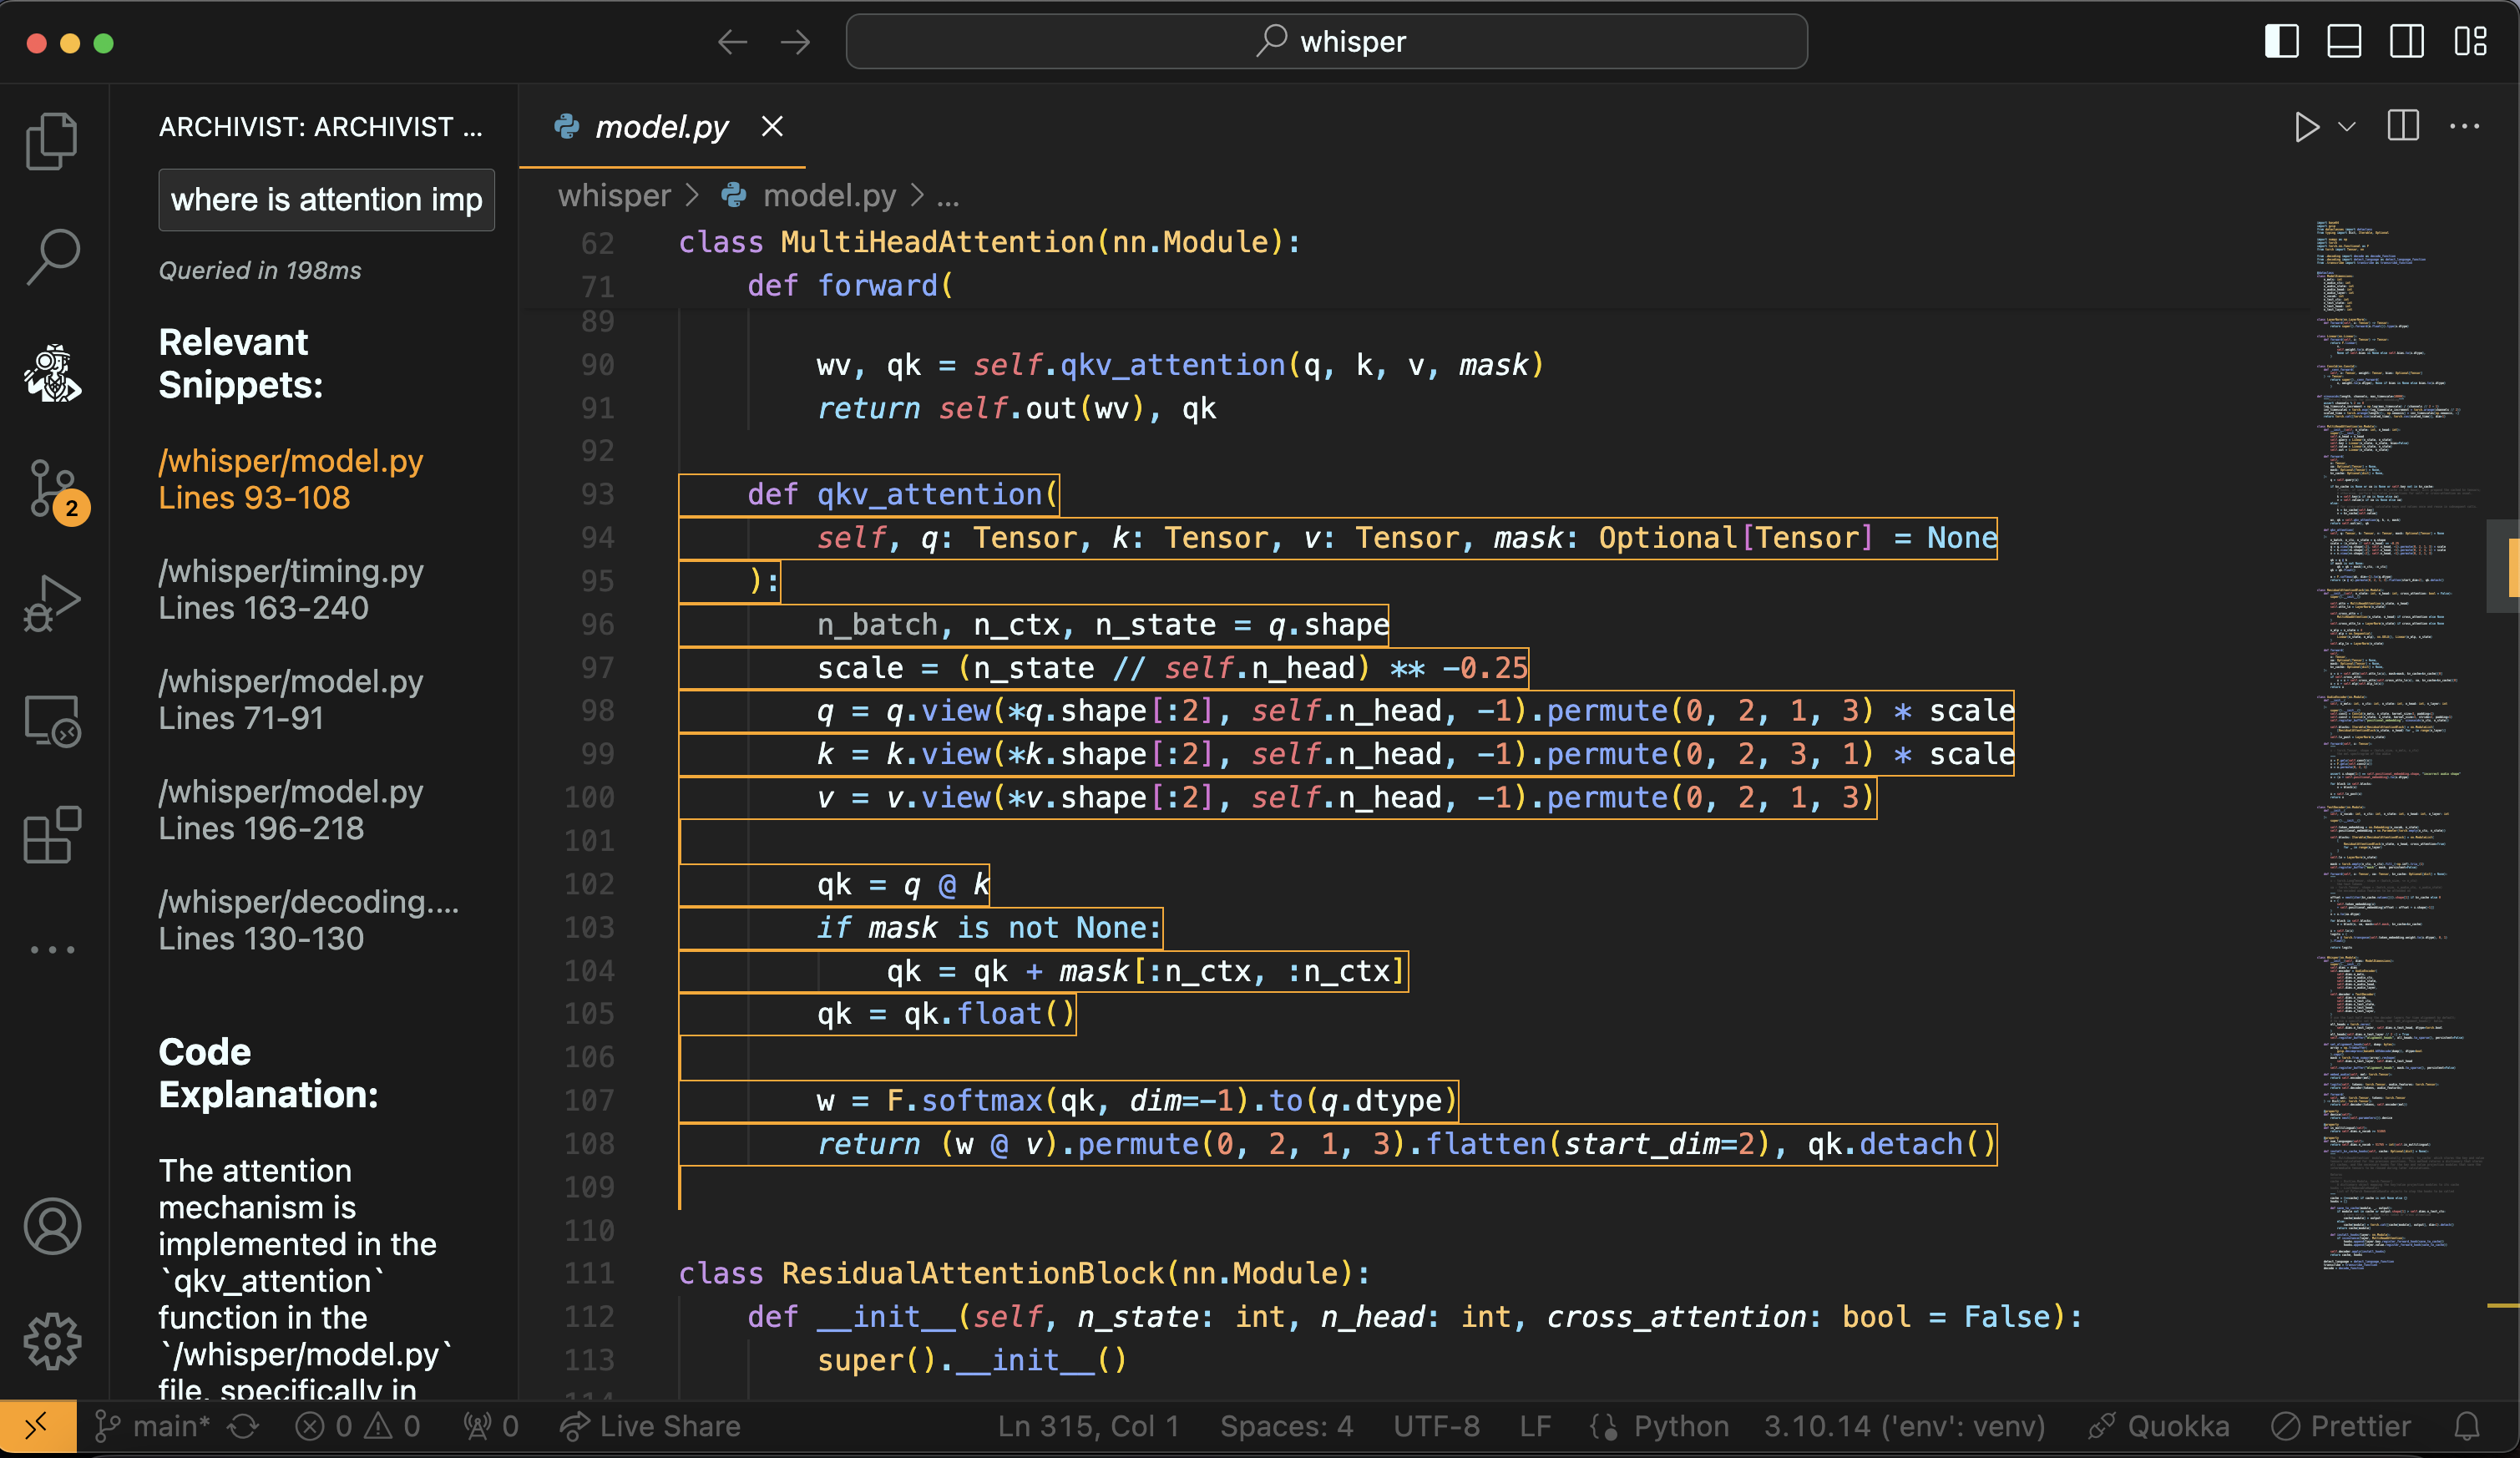The height and width of the screenshot is (1458, 2520).
Task: Expand the whisper breadcrumb path segment
Action: click(613, 193)
